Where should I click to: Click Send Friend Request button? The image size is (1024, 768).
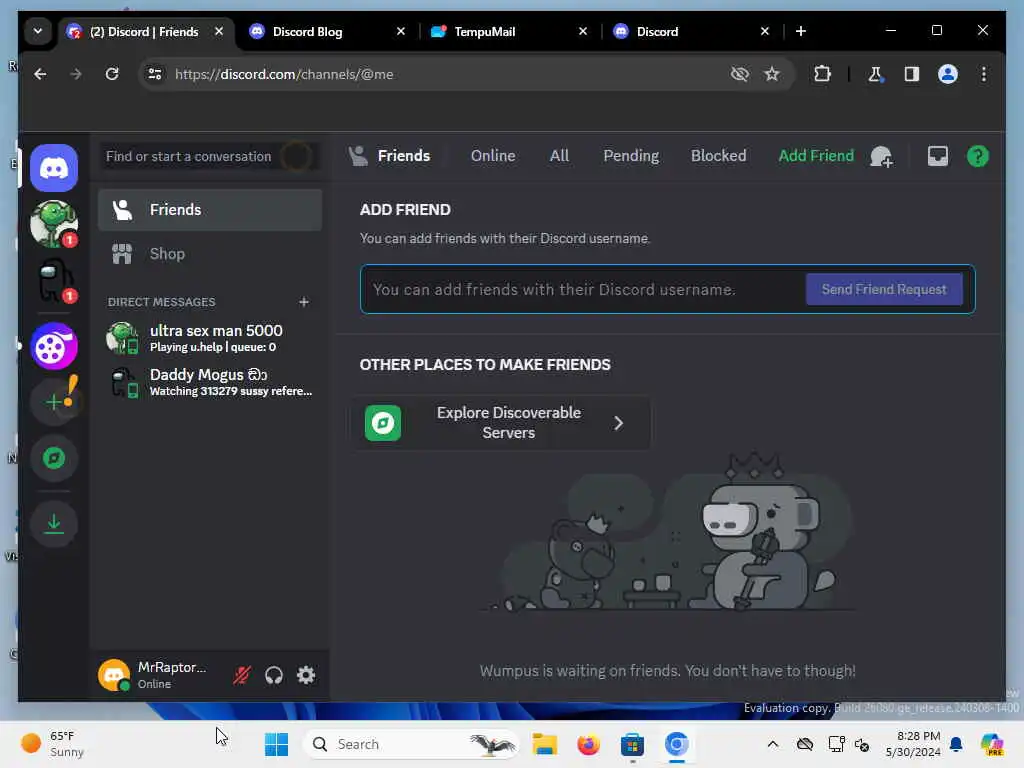point(884,289)
